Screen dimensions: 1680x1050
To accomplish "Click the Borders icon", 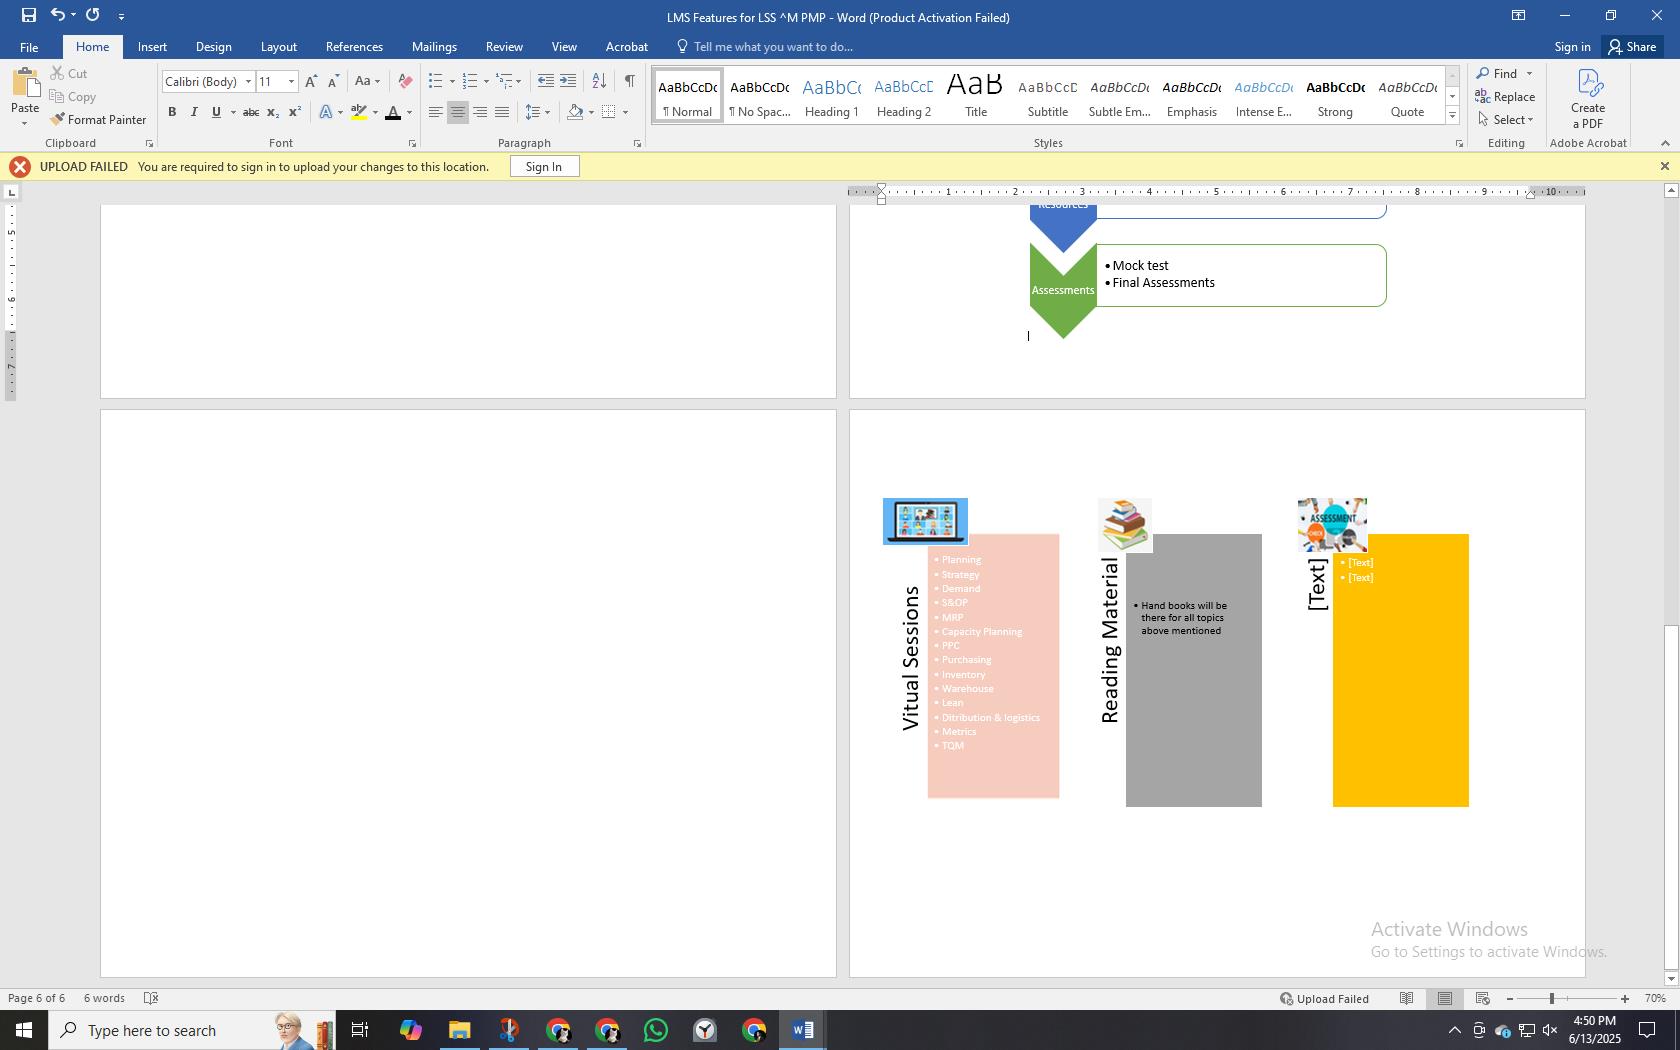I will pyautogui.click(x=608, y=112).
